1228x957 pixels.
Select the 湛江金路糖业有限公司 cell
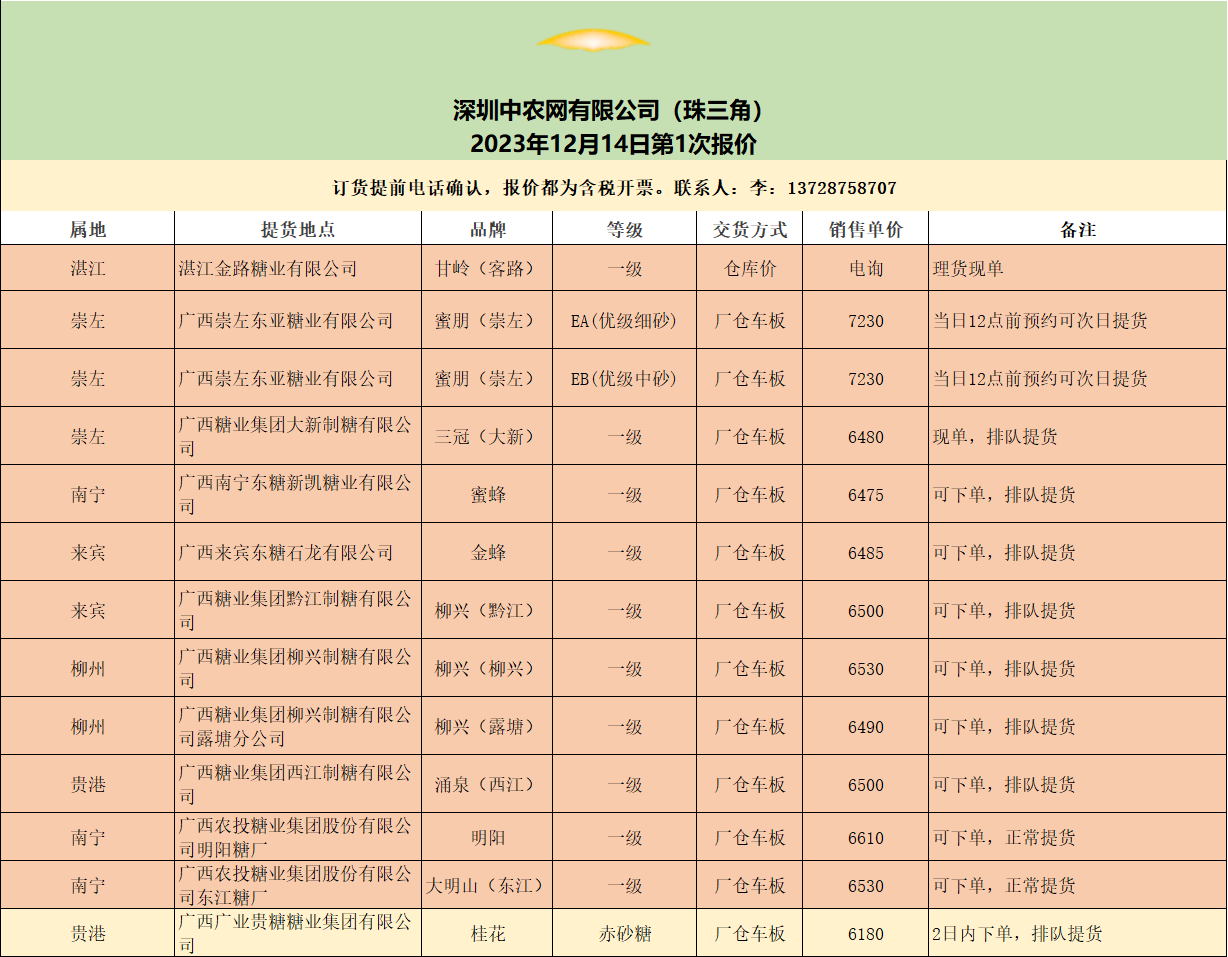[268, 269]
